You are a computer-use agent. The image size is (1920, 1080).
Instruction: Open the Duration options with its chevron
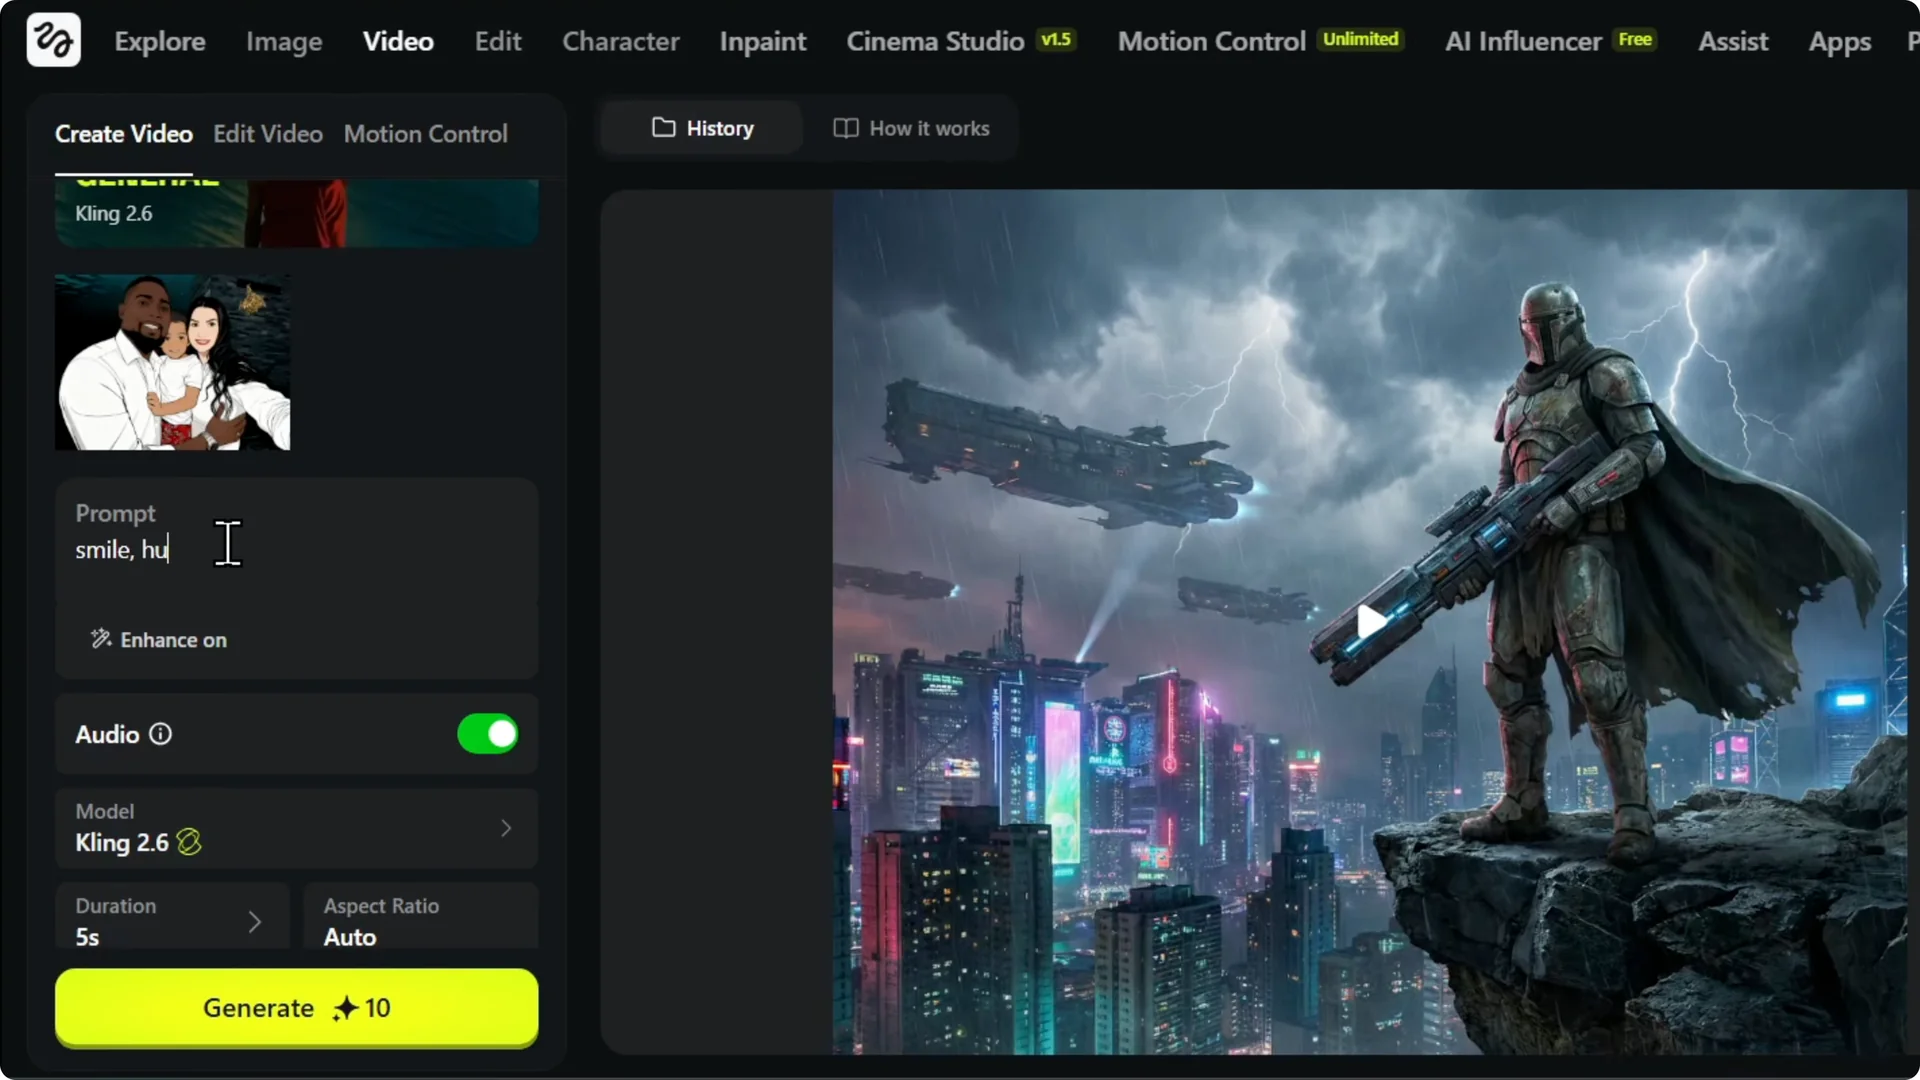click(256, 920)
